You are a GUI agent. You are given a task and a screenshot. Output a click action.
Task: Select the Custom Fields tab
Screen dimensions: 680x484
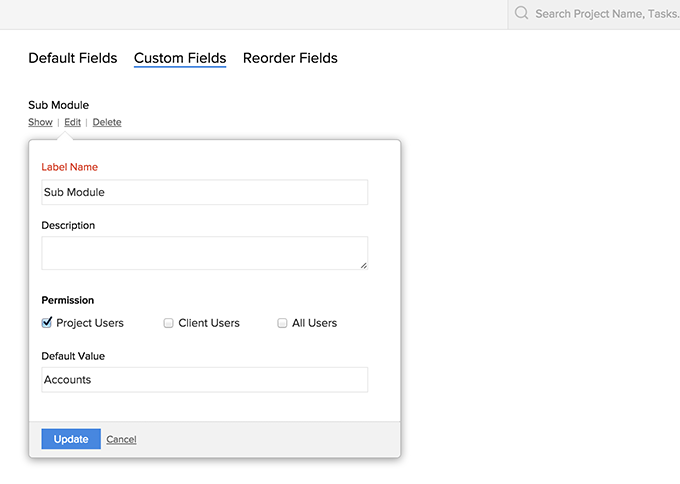(x=180, y=58)
